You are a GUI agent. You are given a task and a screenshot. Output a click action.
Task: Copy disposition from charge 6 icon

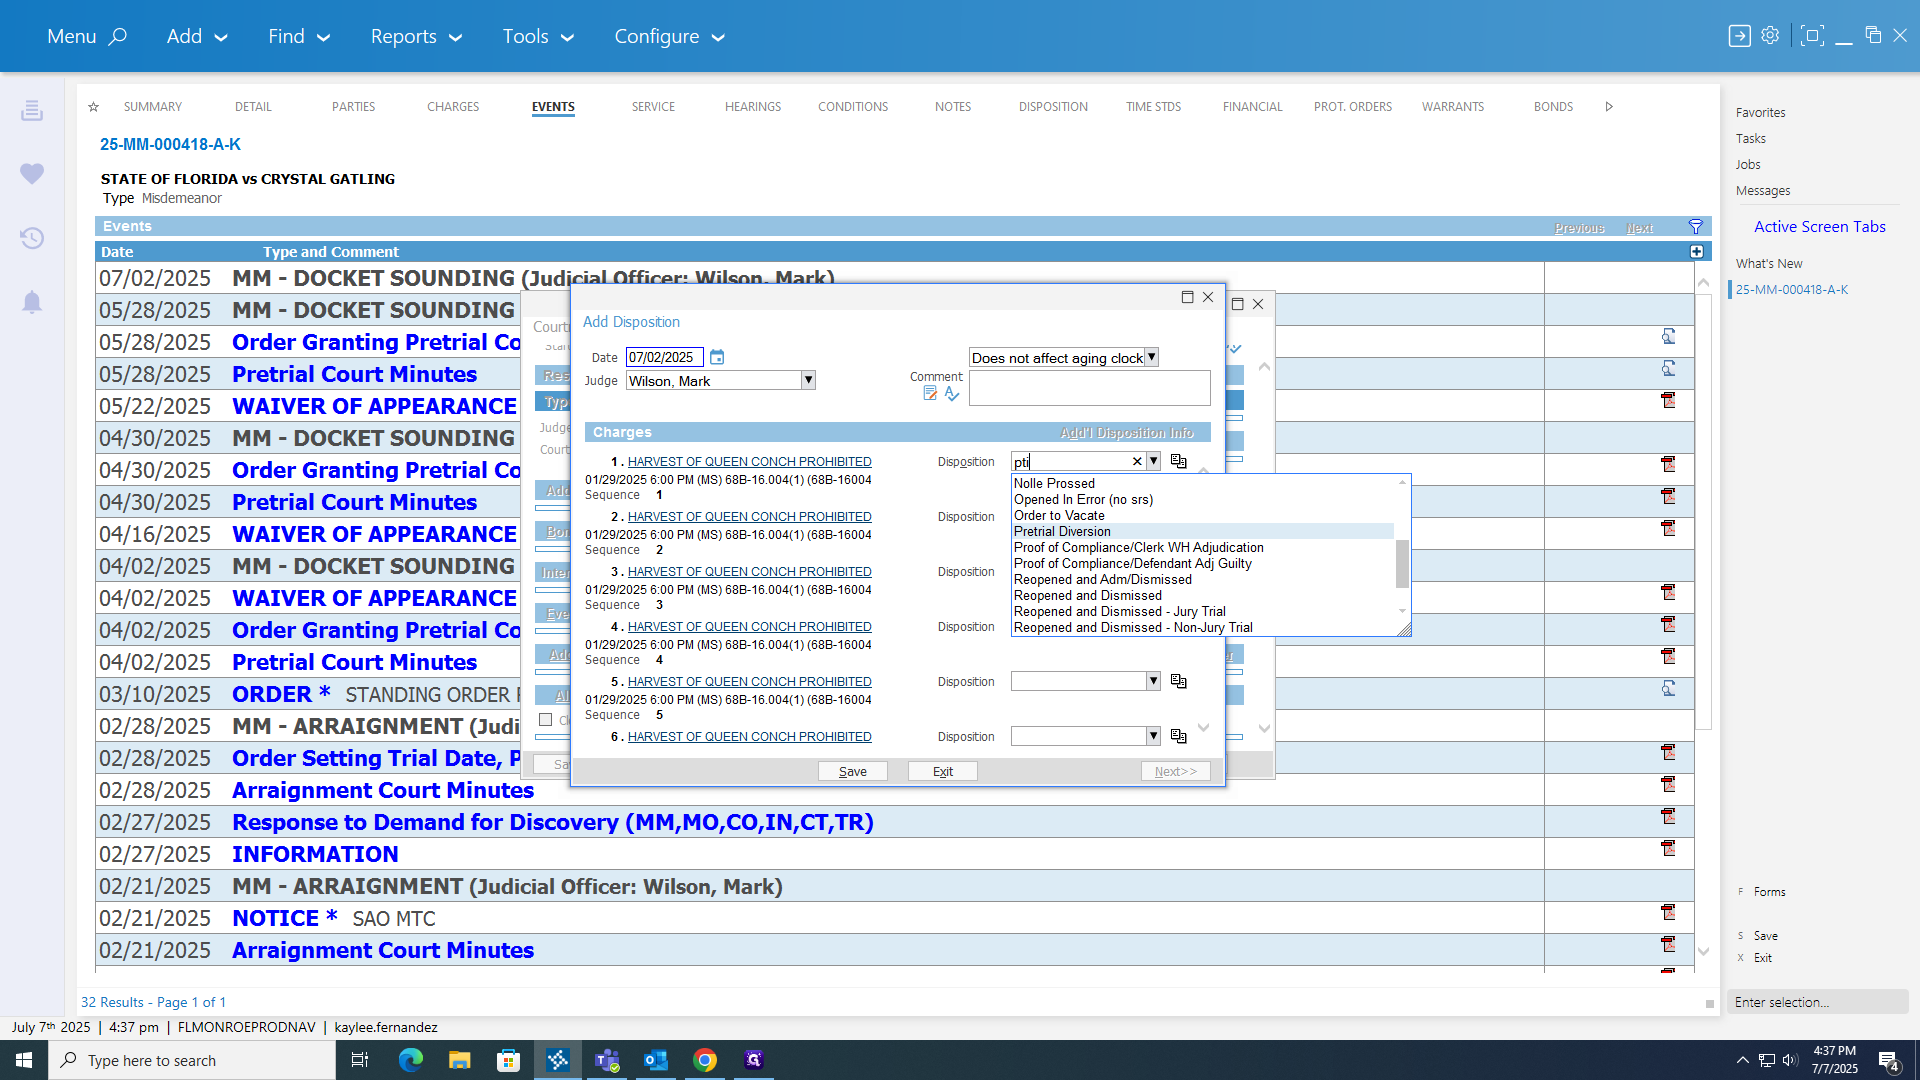click(1179, 736)
